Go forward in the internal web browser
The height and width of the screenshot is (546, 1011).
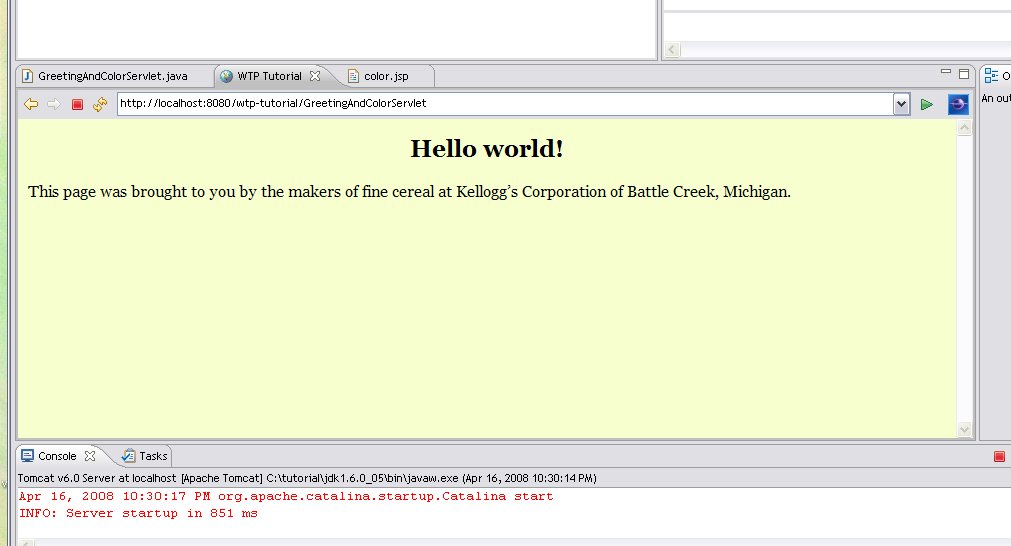(54, 104)
